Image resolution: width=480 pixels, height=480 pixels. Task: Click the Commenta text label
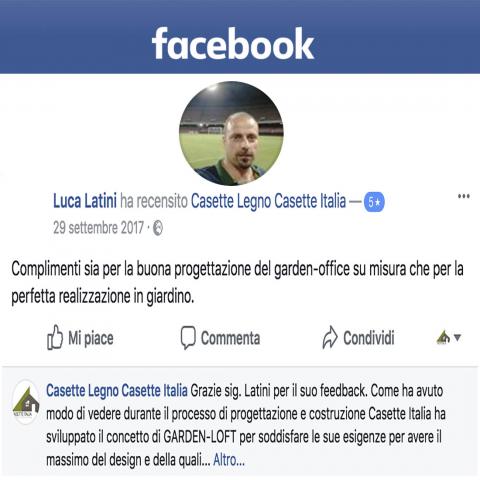[x=230, y=338]
